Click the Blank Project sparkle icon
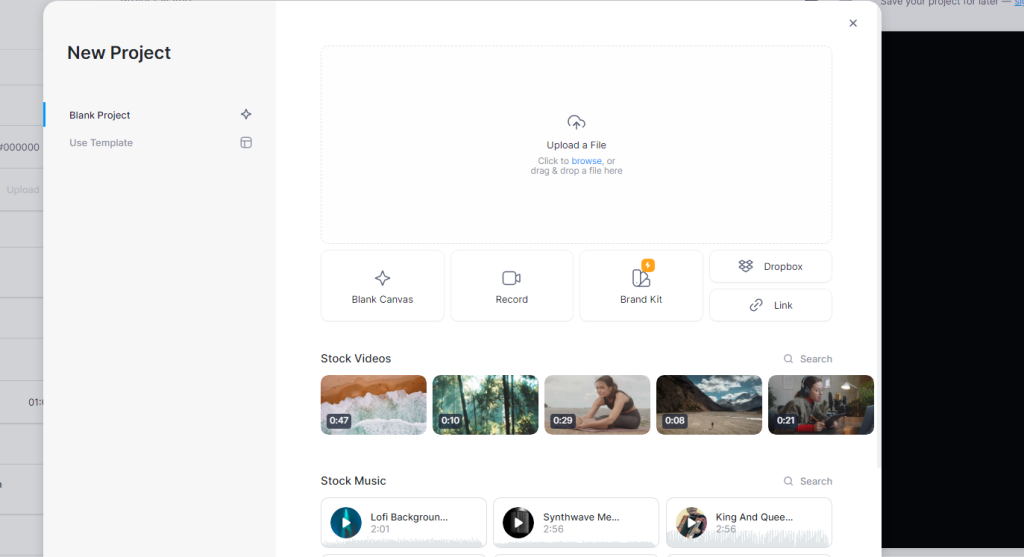 (246, 115)
